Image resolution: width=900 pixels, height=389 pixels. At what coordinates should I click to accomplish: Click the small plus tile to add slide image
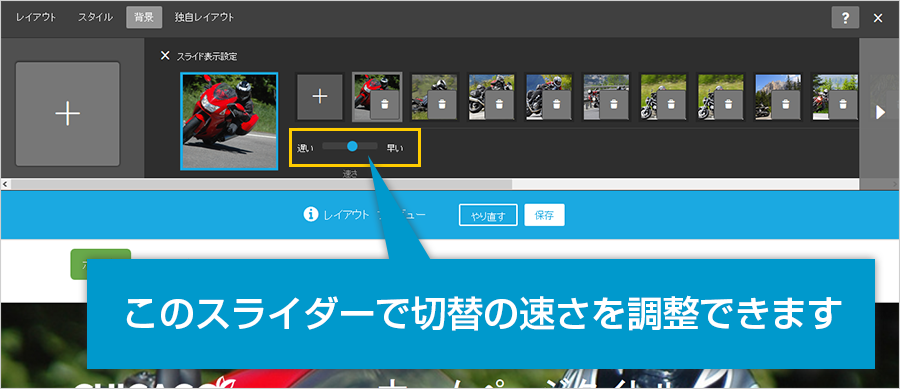(x=319, y=96)
